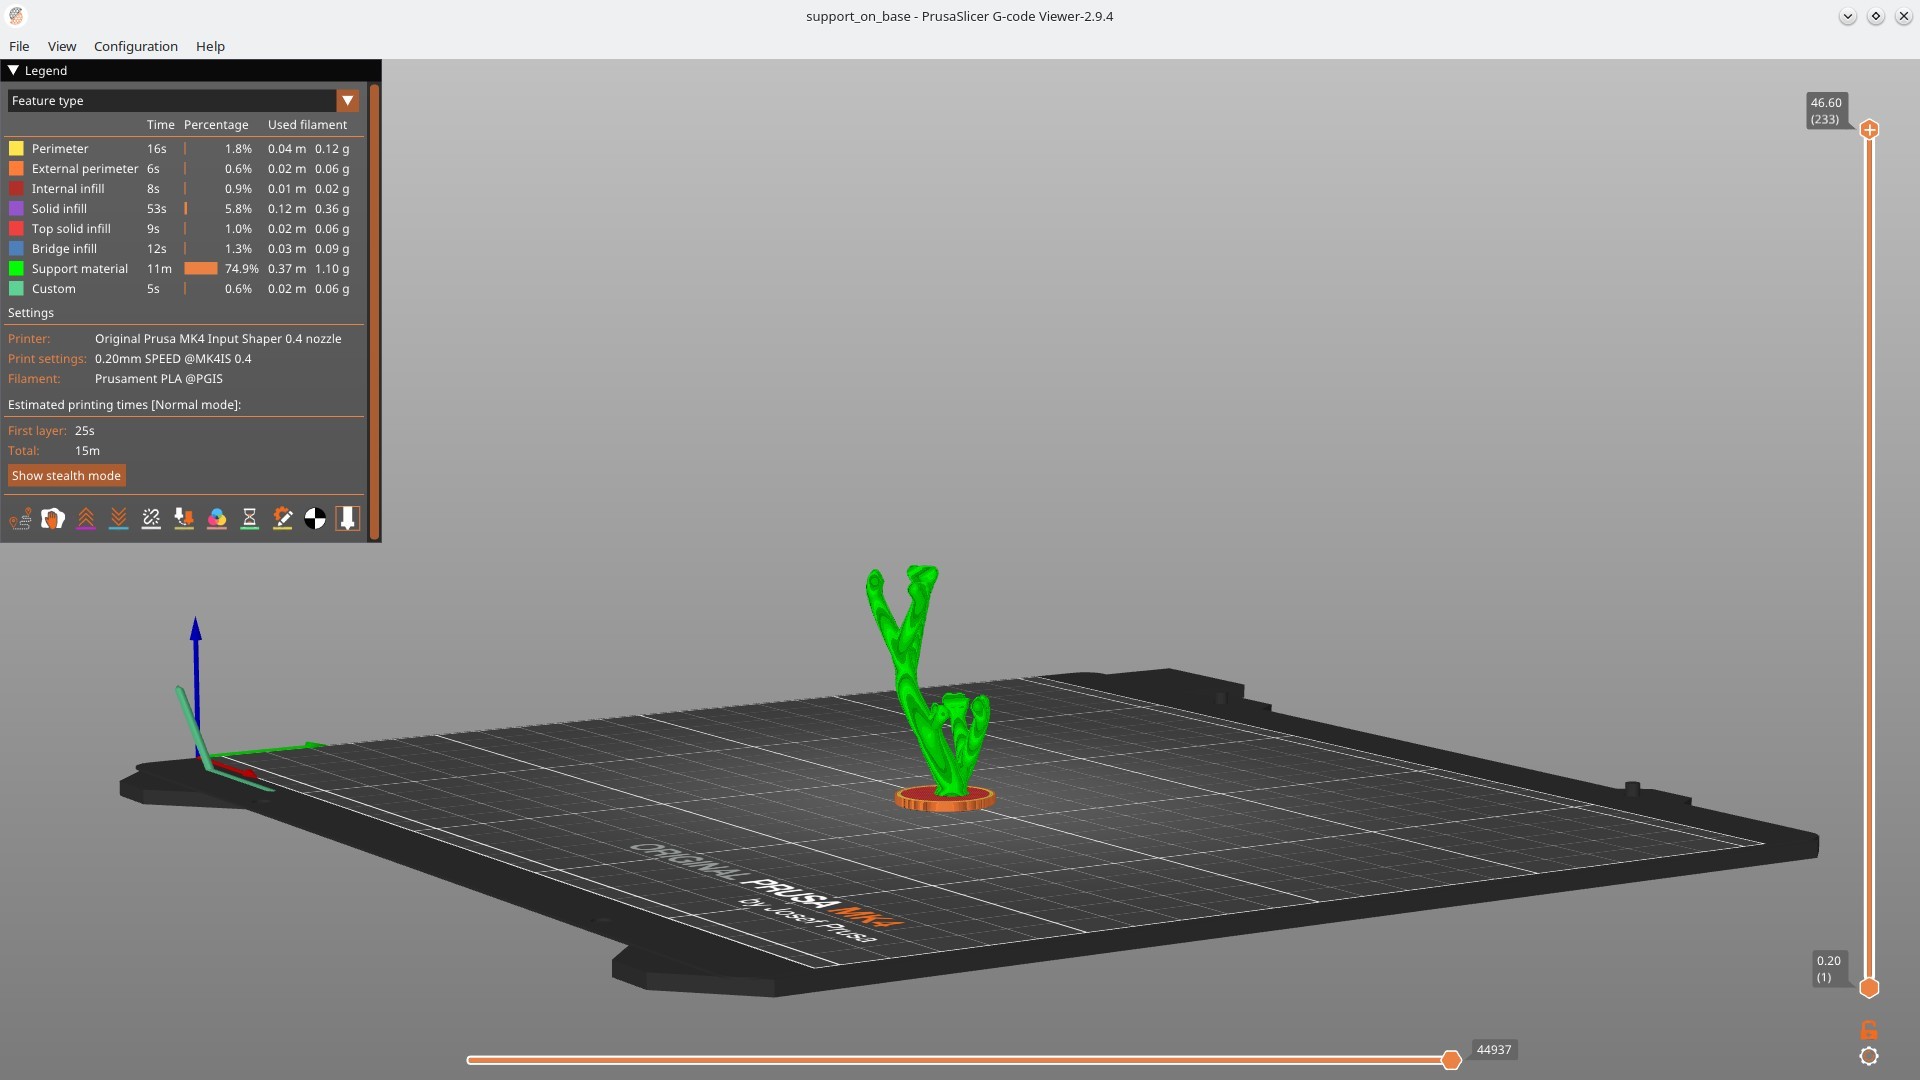Click the Settings heading in the legend

(31, 313)
